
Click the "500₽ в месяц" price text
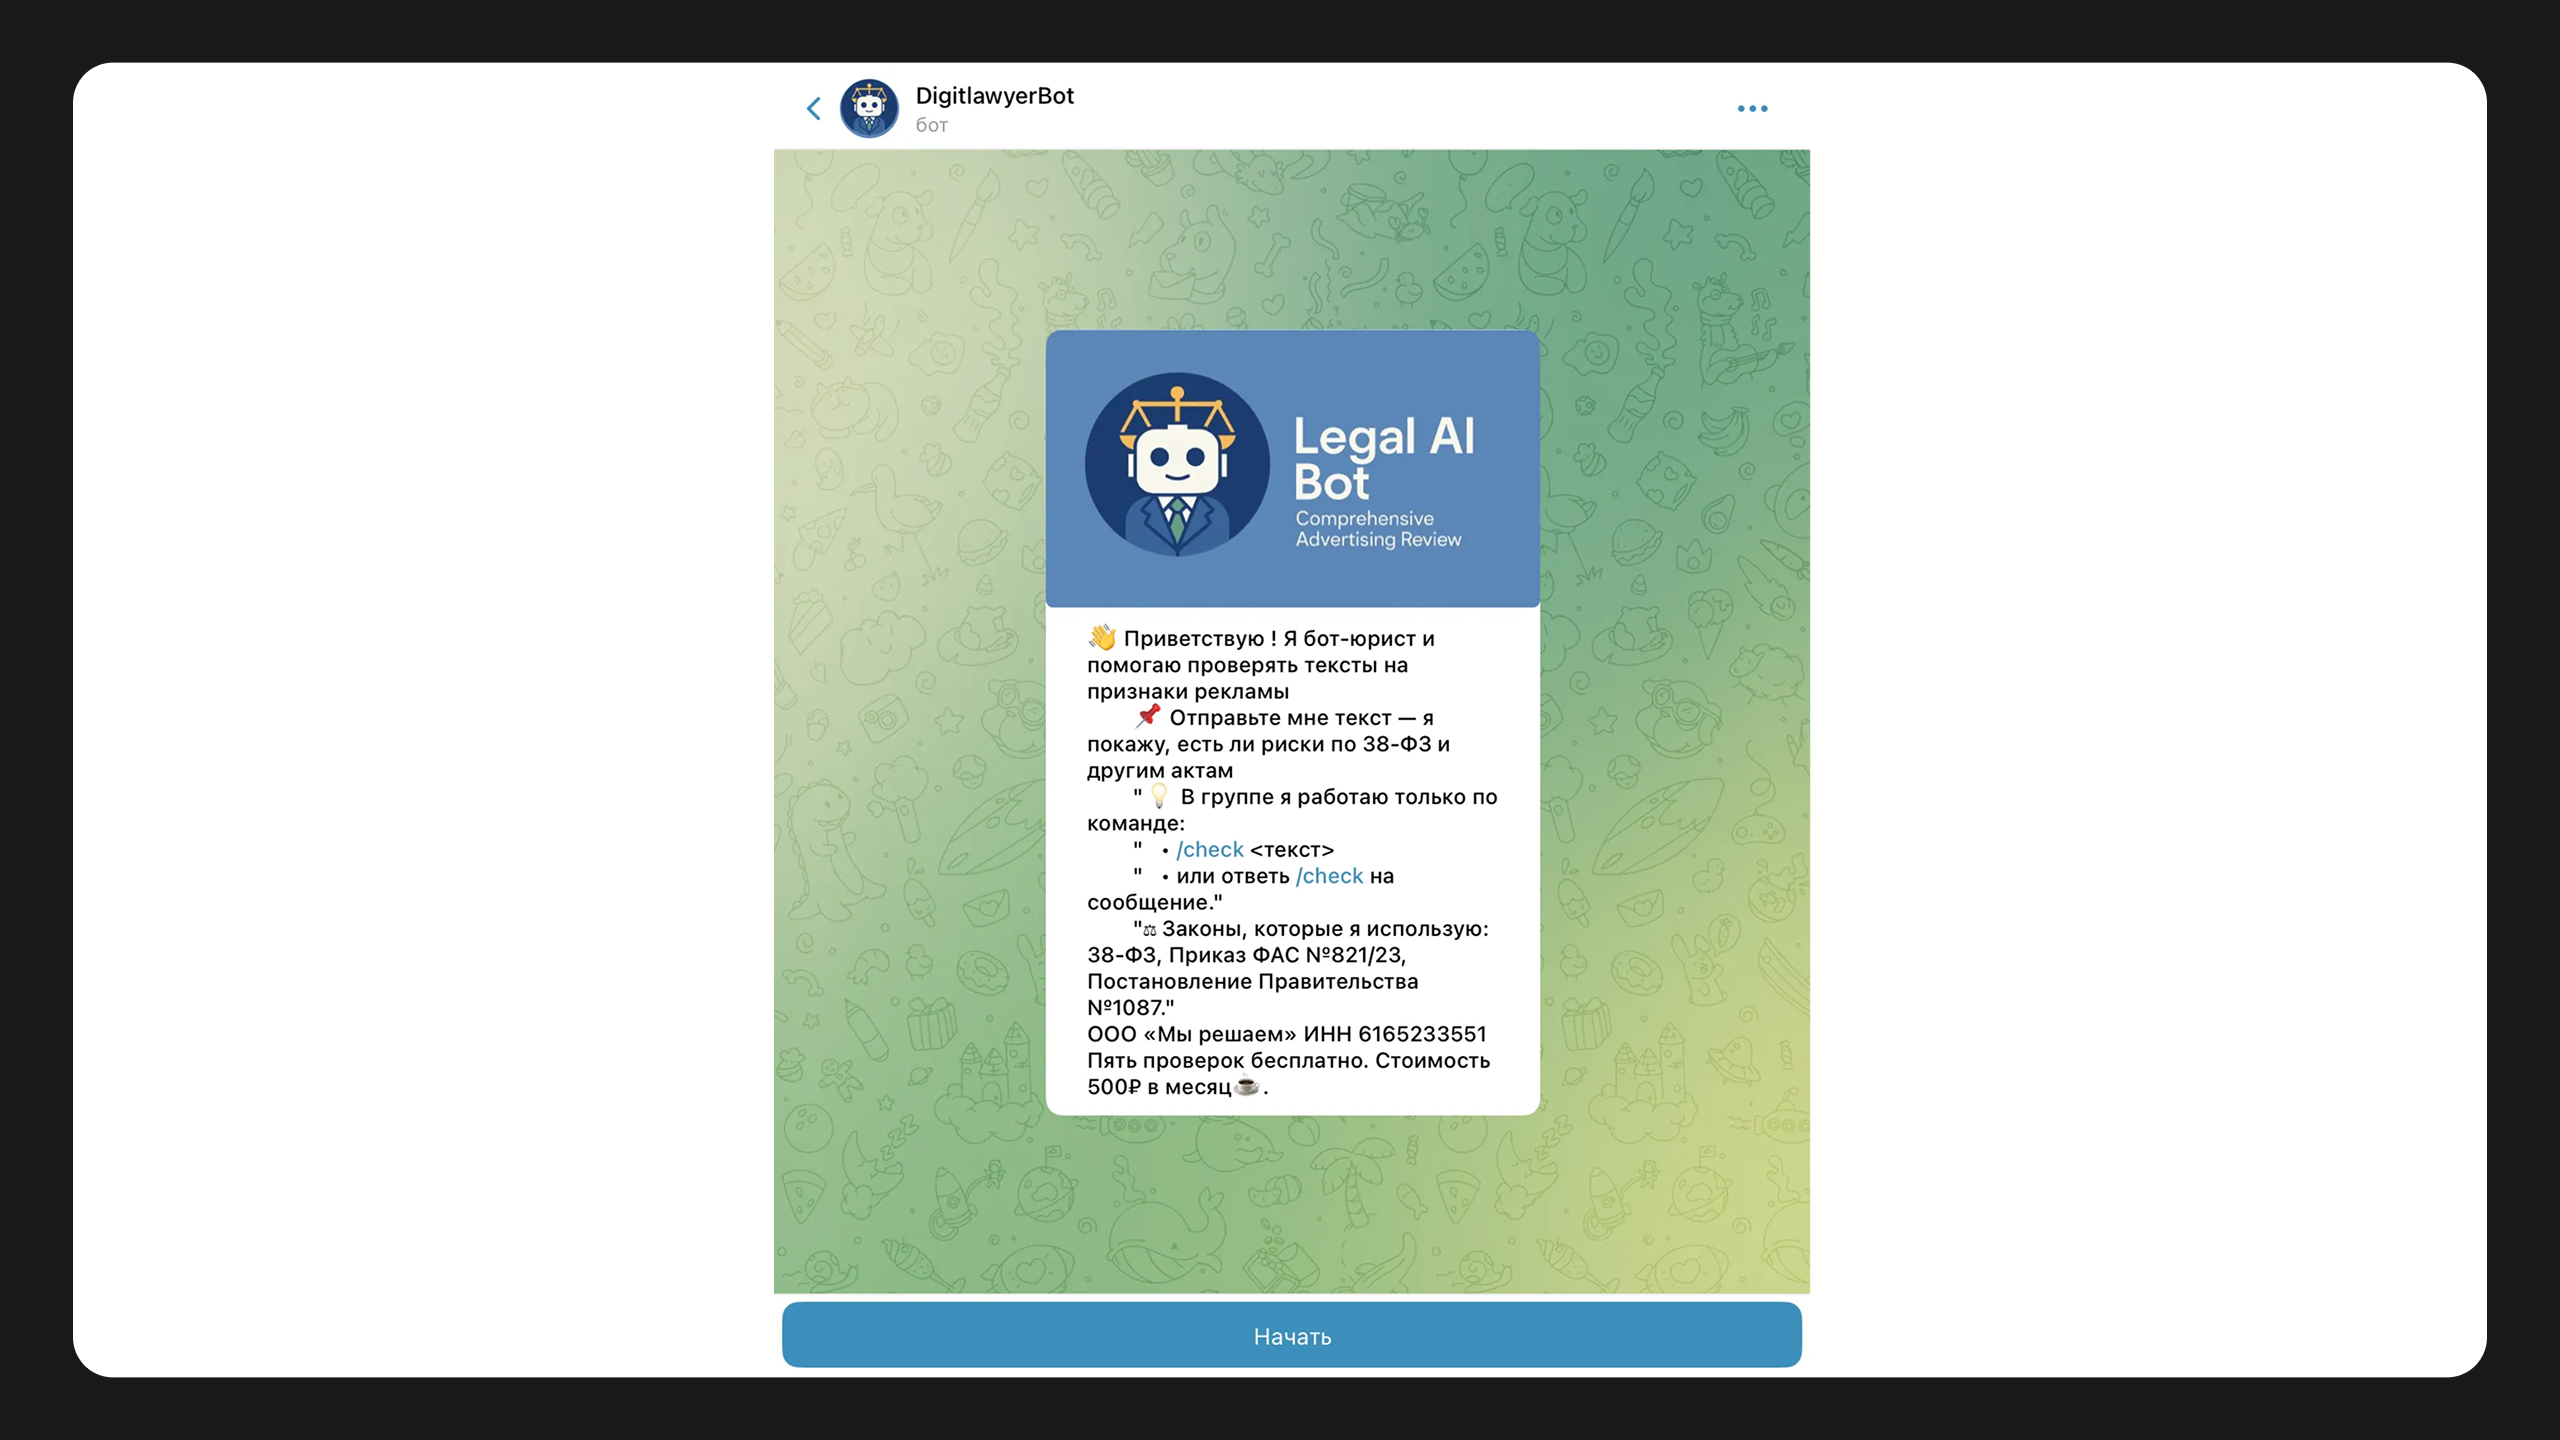coord(1159,1086)
